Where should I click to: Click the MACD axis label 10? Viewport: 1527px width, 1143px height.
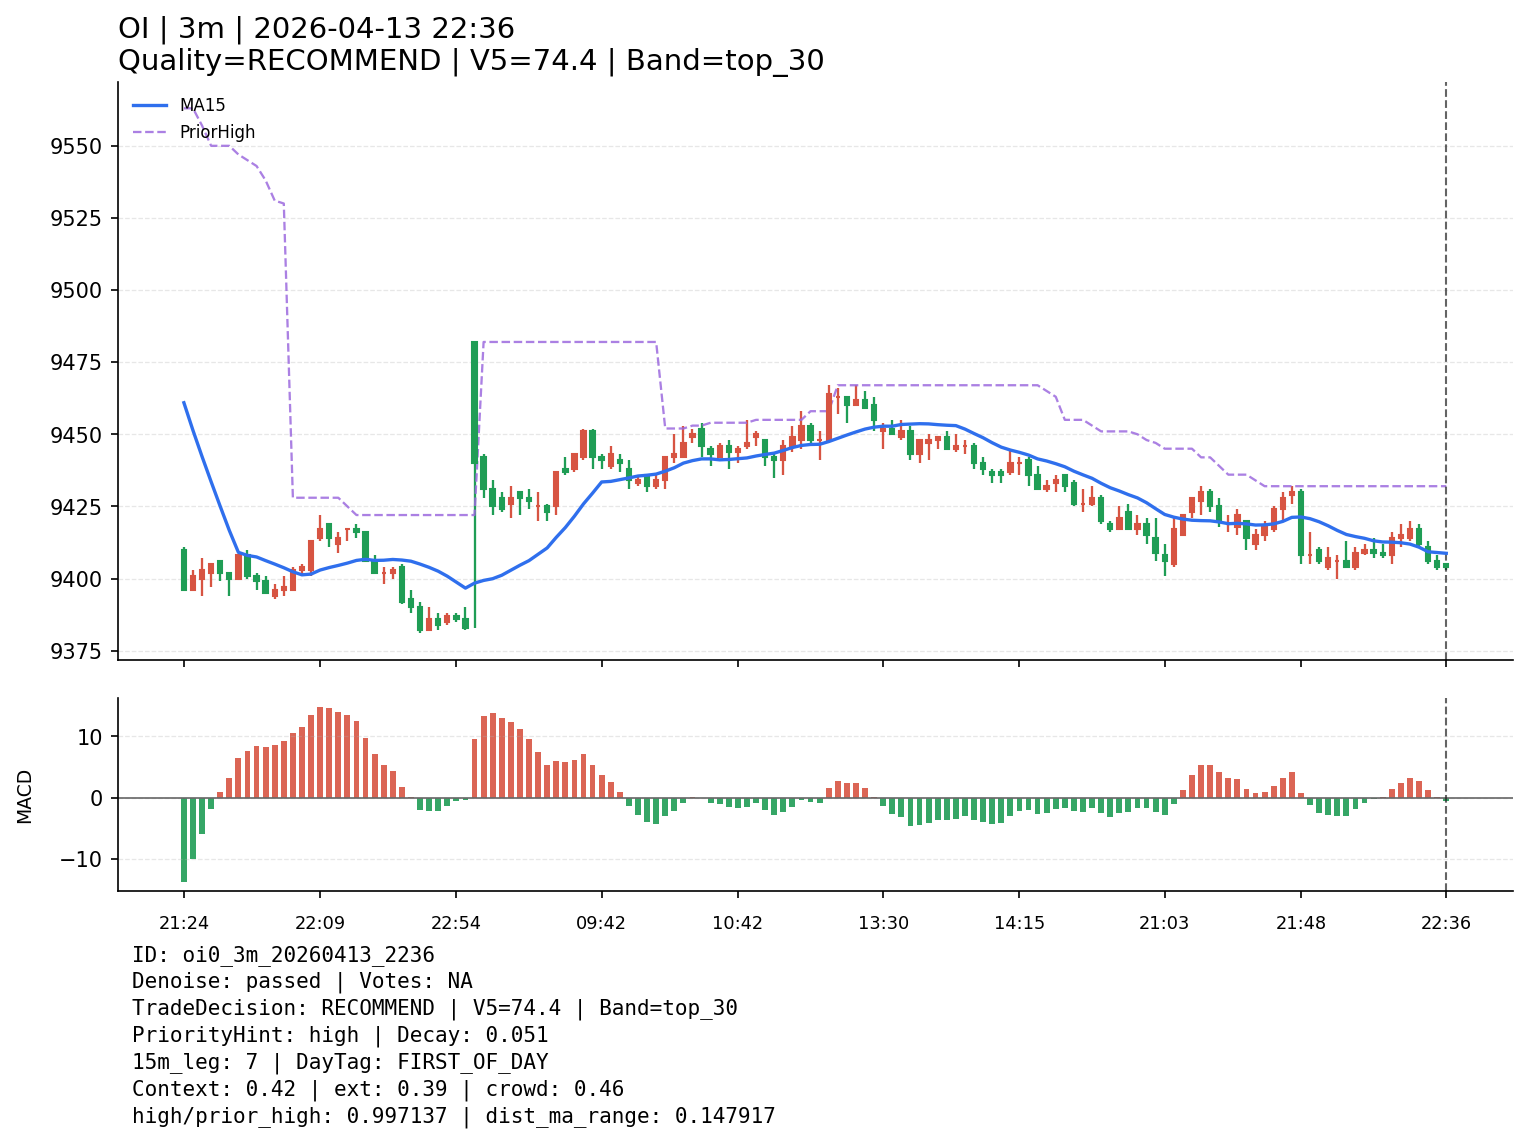91,737
